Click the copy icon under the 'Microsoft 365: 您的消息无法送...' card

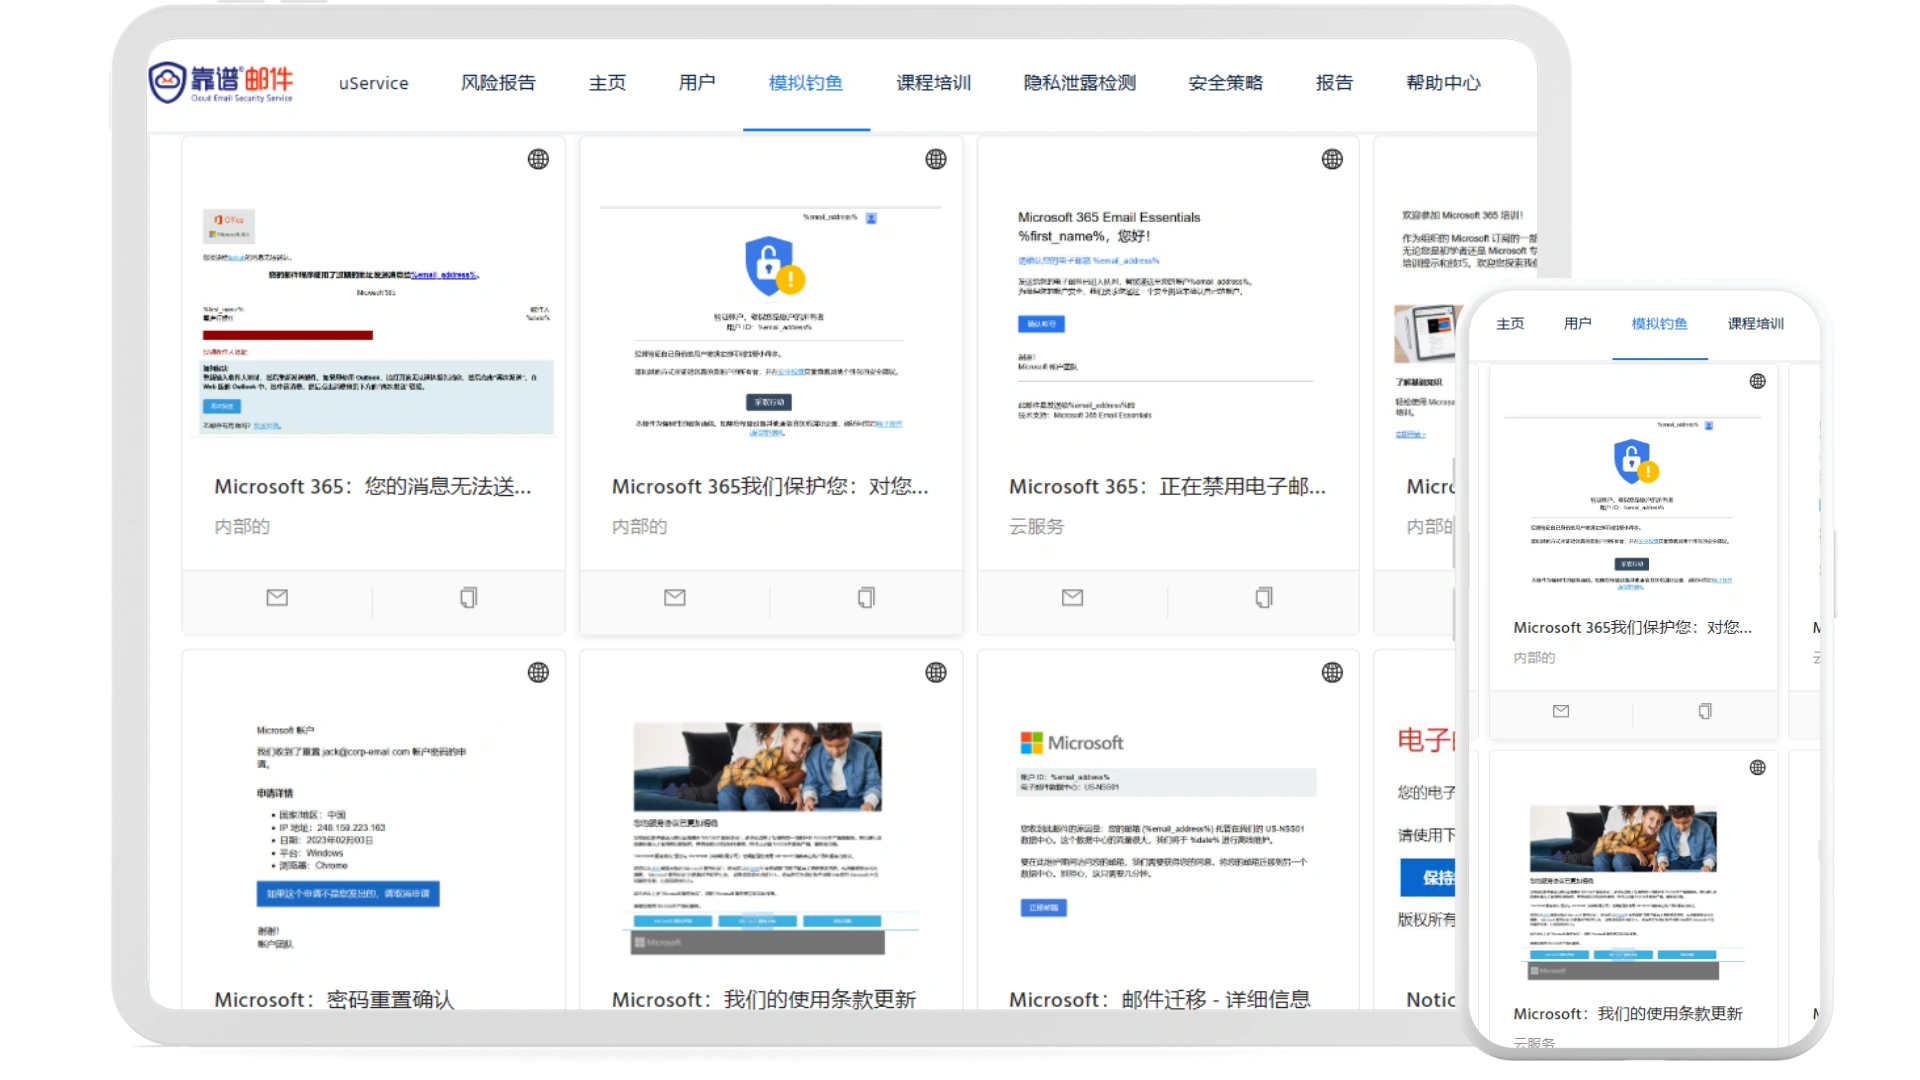(x=468, y=598)
